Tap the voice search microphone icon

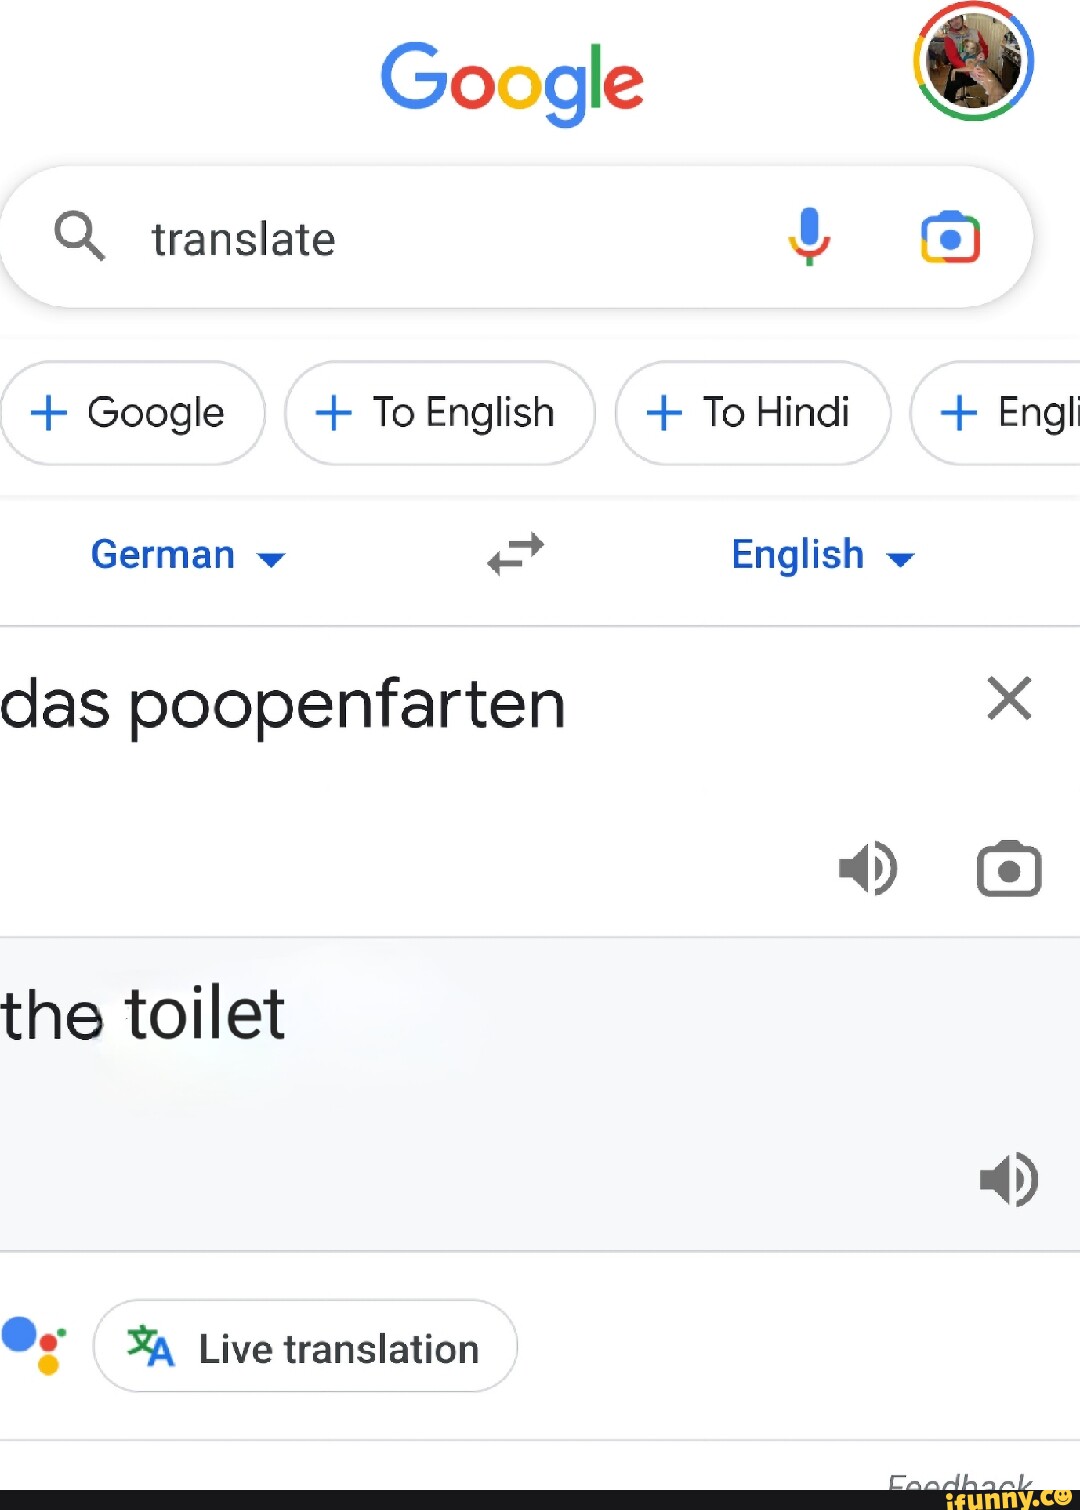(x=809, y=237)
